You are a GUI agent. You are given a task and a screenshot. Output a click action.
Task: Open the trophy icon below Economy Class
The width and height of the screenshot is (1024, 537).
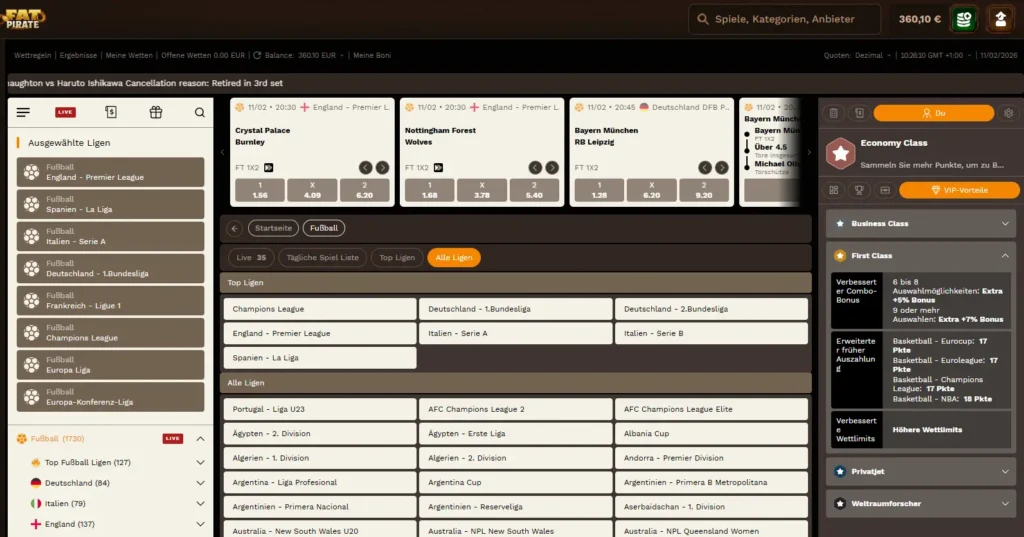point(859,190)
